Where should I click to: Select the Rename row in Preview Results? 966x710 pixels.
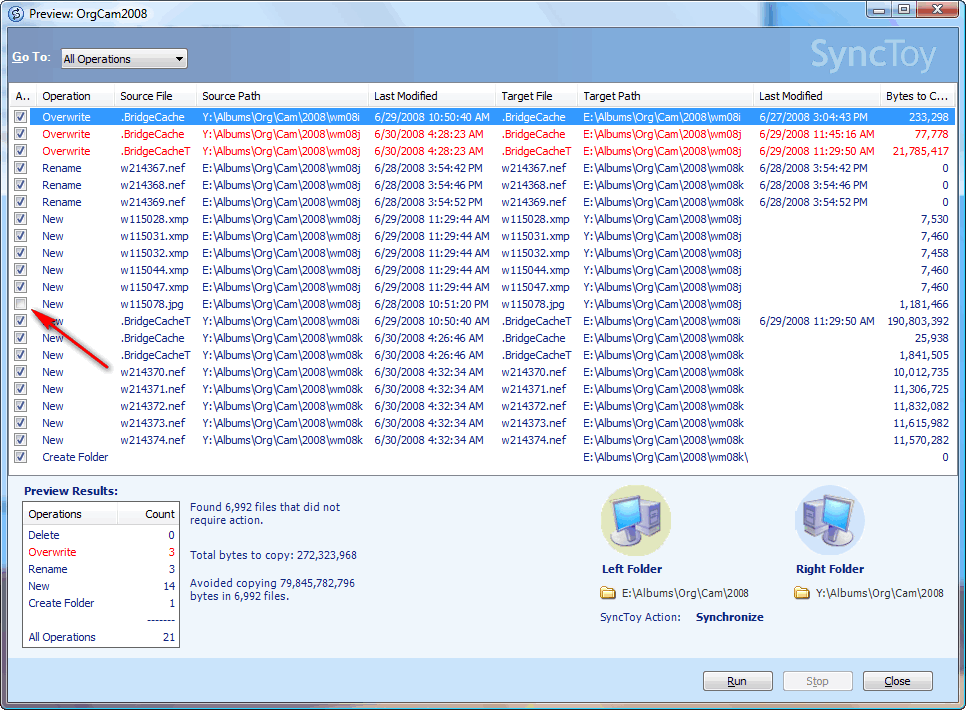pyautogui.click(x=101, y=569)
